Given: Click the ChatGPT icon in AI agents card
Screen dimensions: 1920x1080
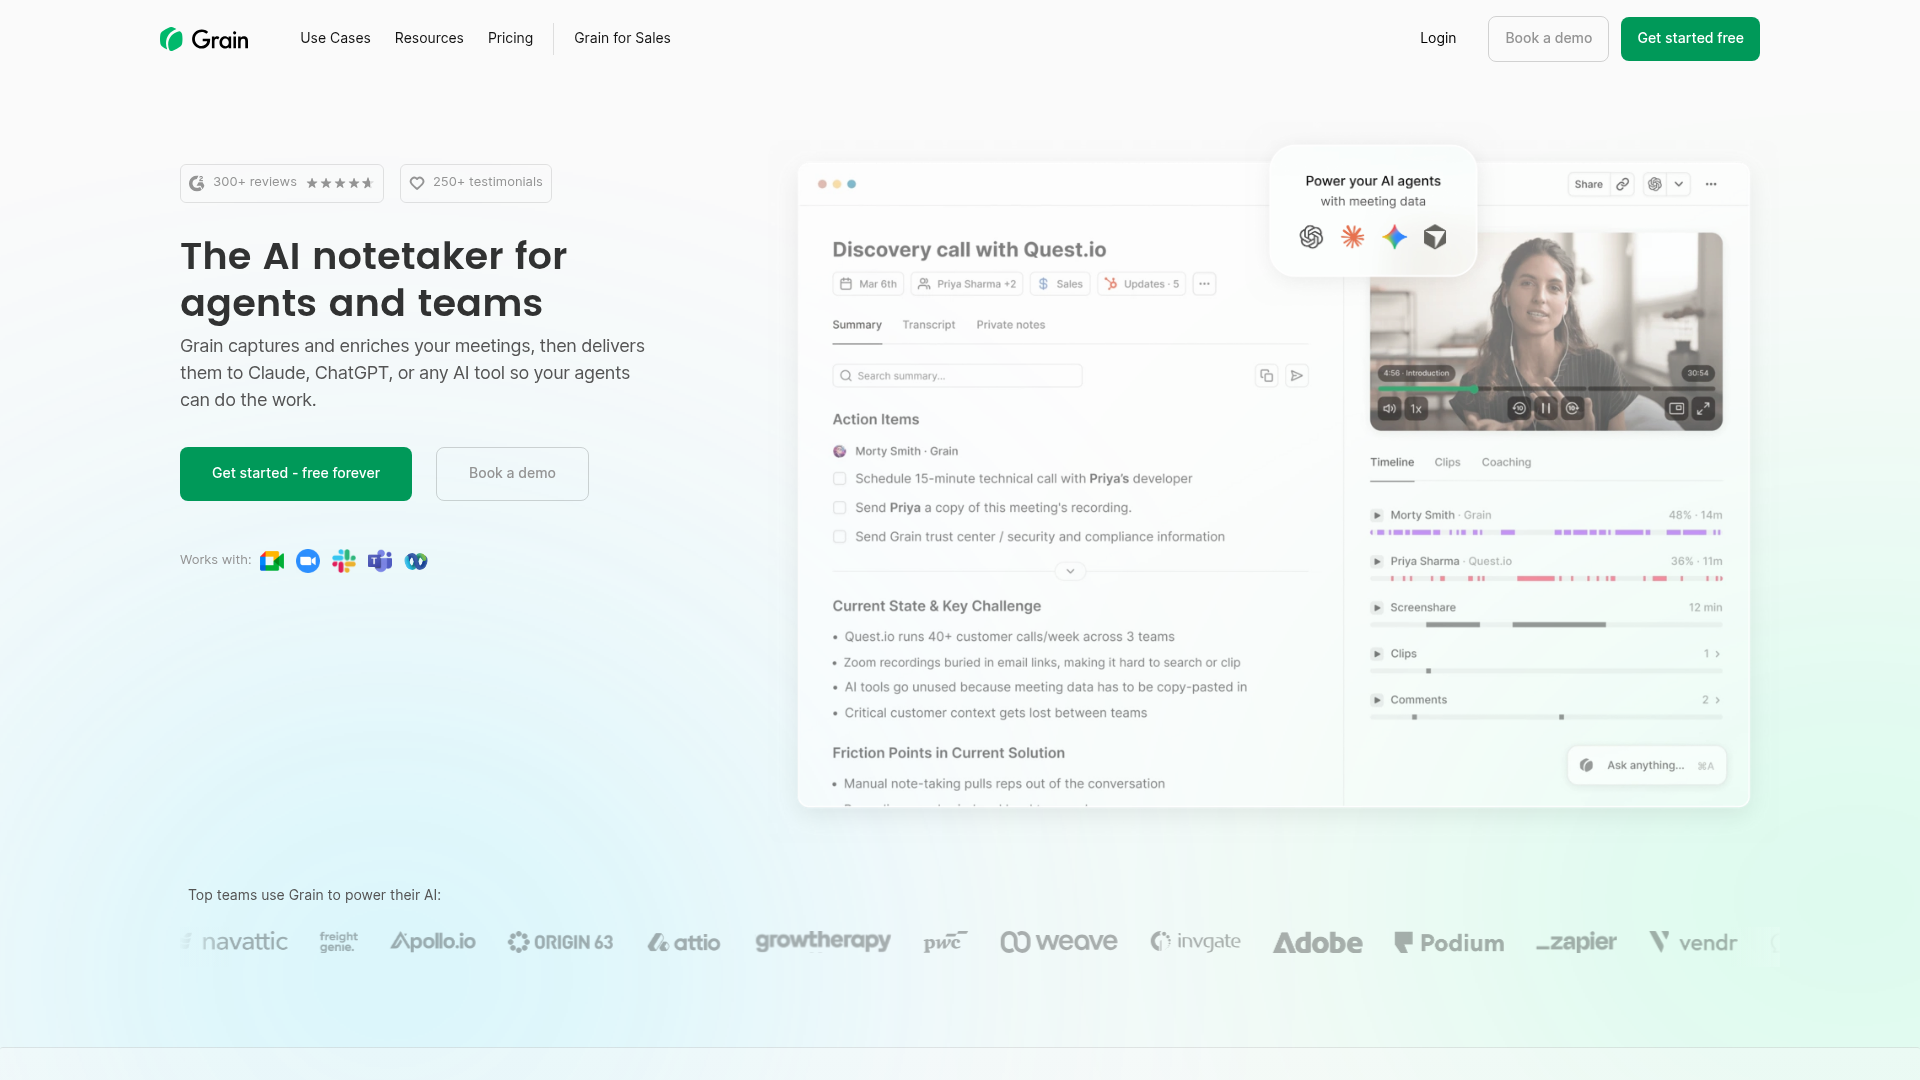Looking at the screenshot, I should pos(1311,237).
